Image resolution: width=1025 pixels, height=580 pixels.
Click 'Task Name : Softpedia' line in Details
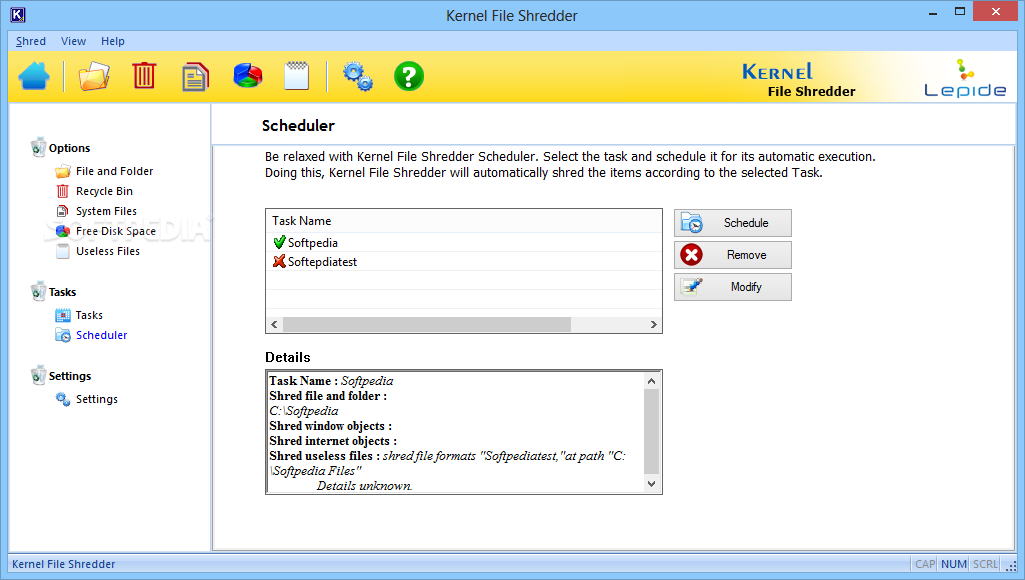pos(331,381)
